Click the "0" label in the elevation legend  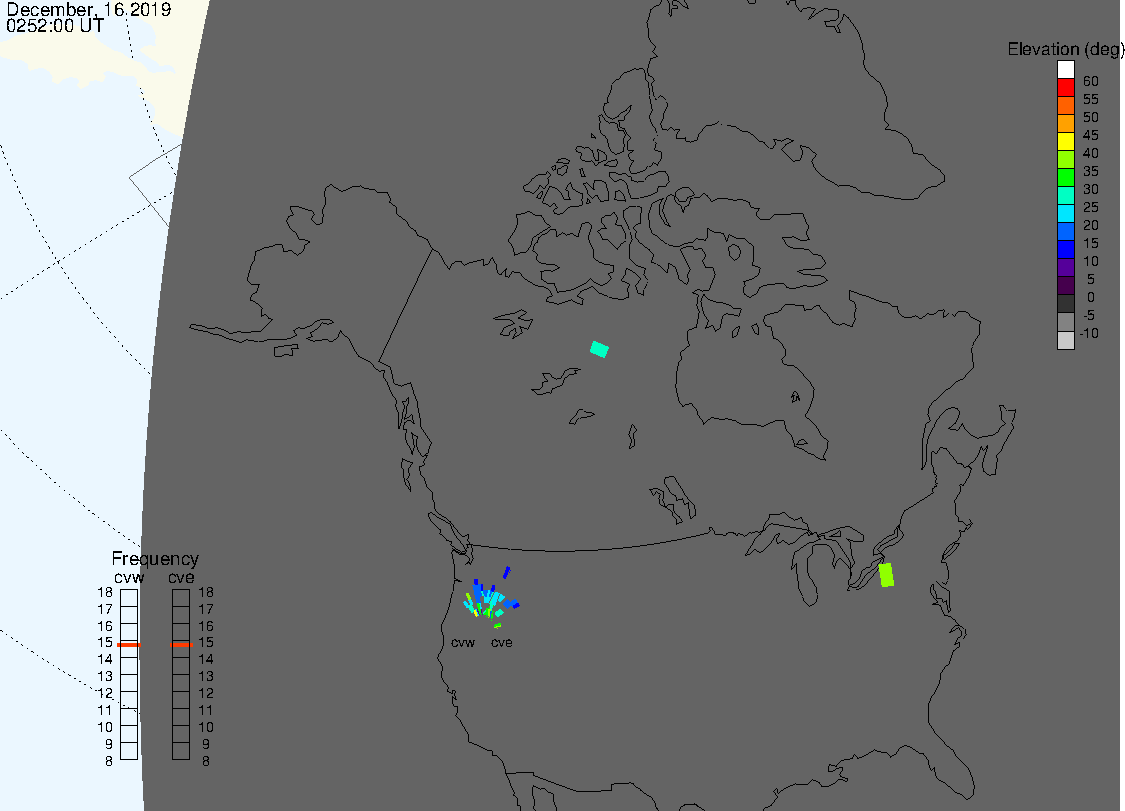point(1091,297)
